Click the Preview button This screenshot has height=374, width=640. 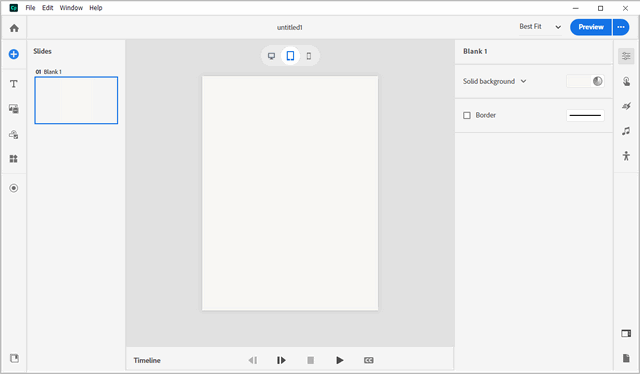pyautogui.click(x=591, y=27)
